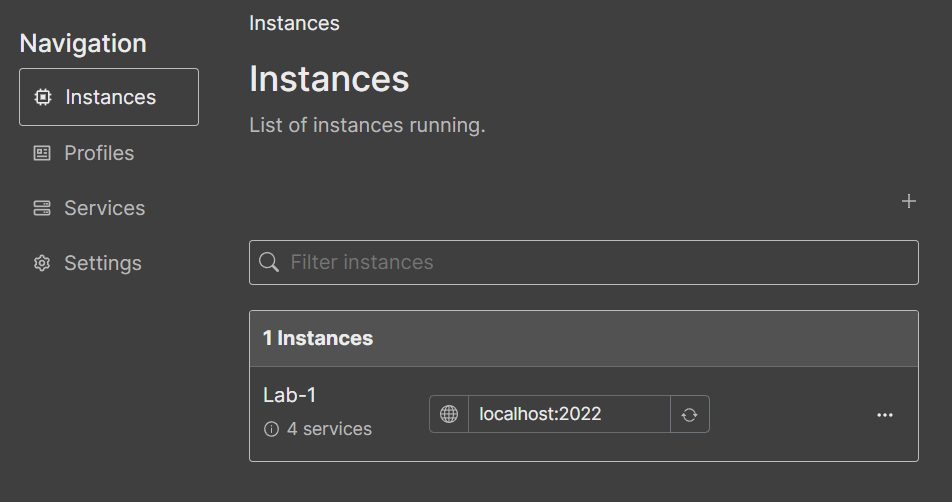This screenshot has width=952, height=502.
Task: Click the Settings gear icon
Action: [x=42, y=263]
